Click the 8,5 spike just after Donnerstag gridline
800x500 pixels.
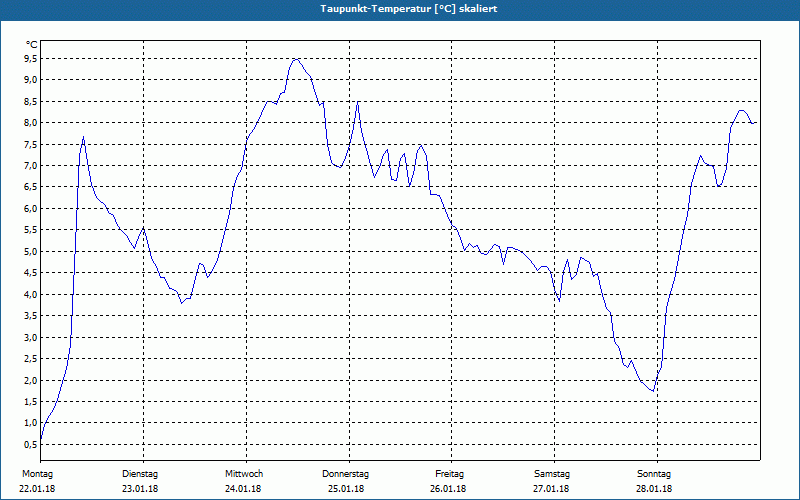[358, 102]
